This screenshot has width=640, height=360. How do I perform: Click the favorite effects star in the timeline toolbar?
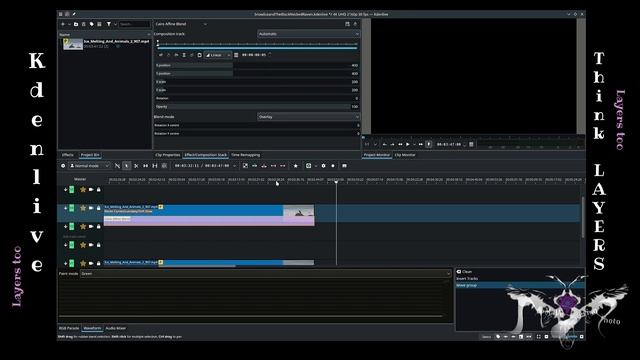pos(296,166)
